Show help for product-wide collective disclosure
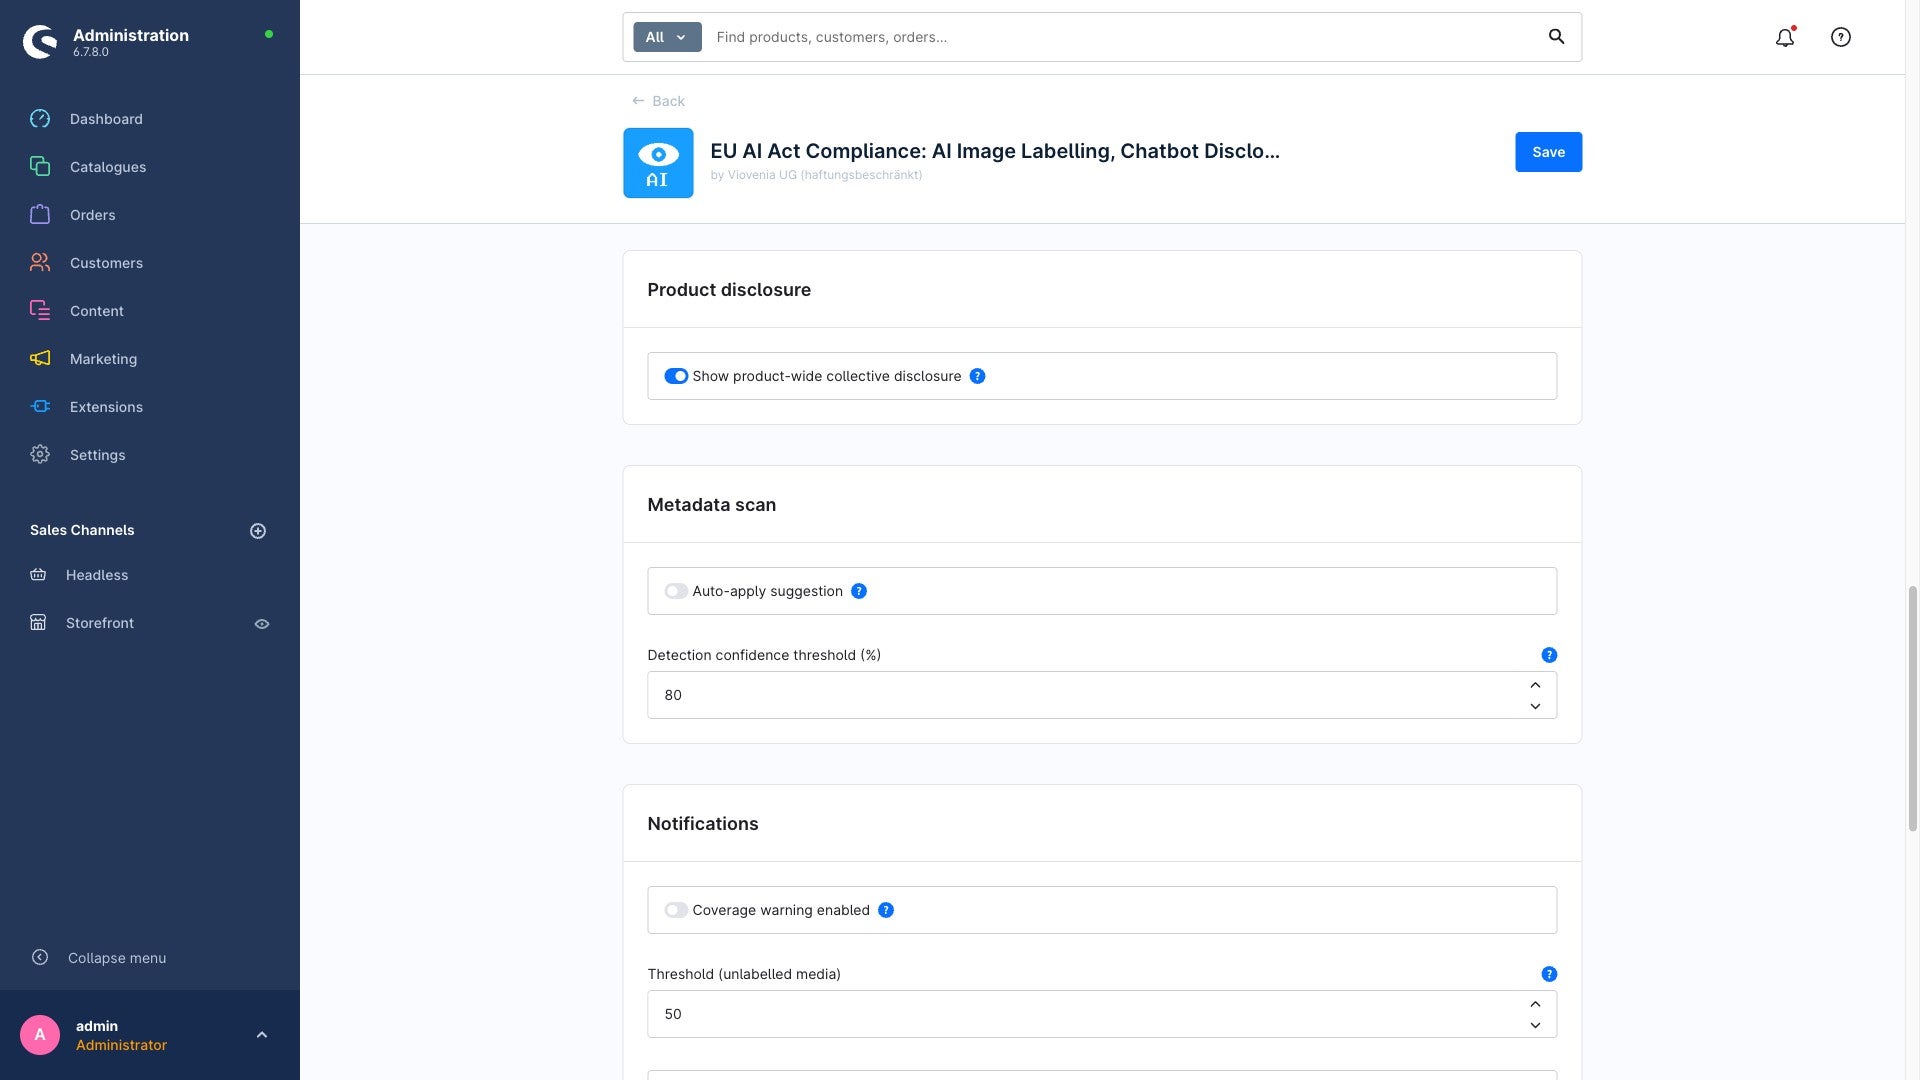1920x1080 pixels. coord(978,376)
